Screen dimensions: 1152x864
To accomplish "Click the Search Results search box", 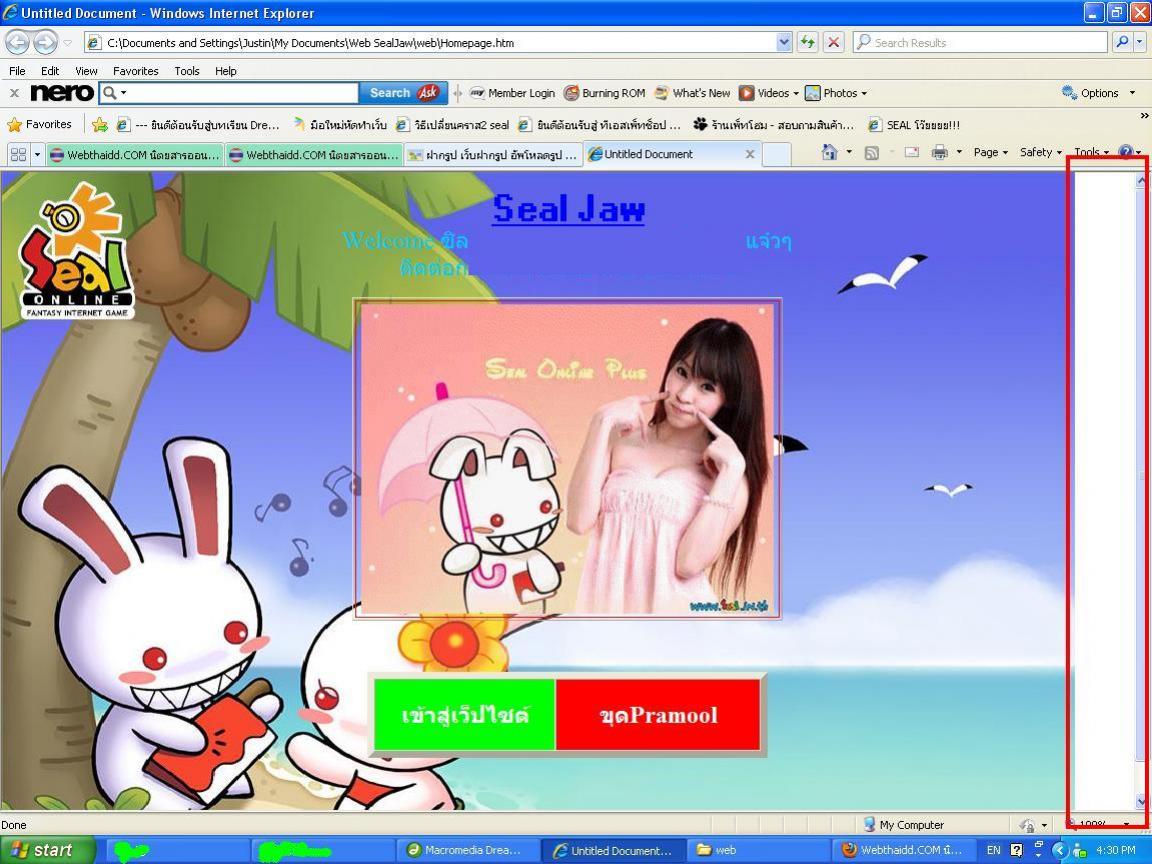I will (981, 43).
